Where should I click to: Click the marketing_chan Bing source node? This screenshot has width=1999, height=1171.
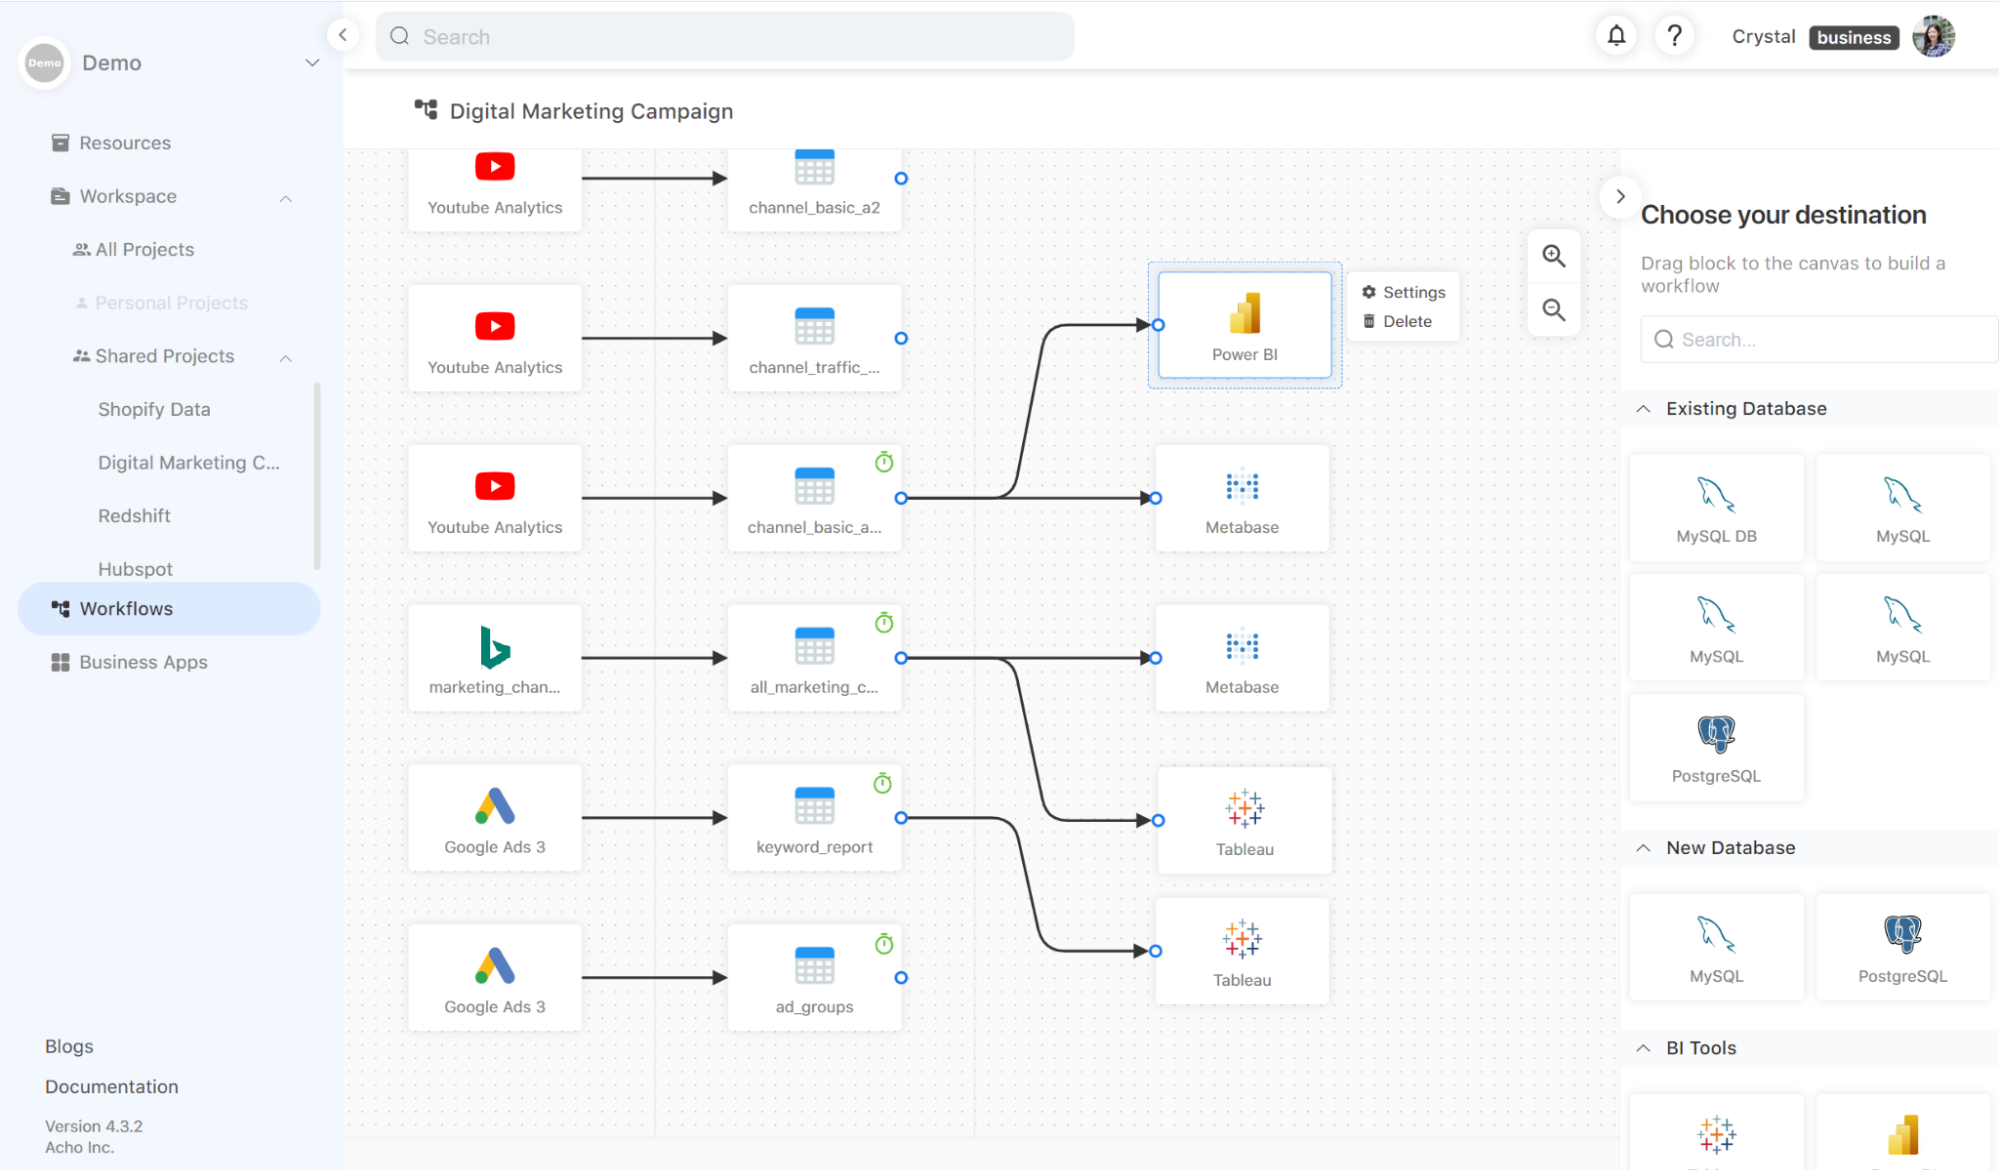(x=494, y=657)
